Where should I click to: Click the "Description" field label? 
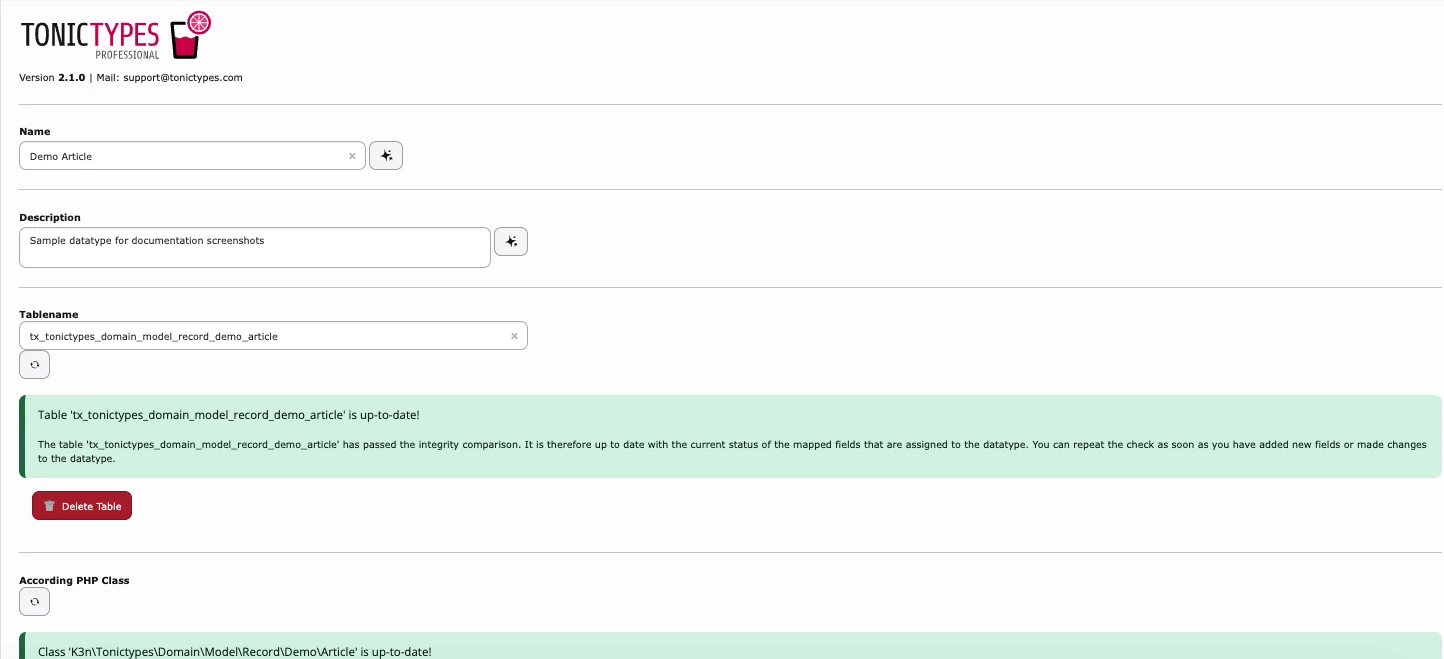[50, 217]
